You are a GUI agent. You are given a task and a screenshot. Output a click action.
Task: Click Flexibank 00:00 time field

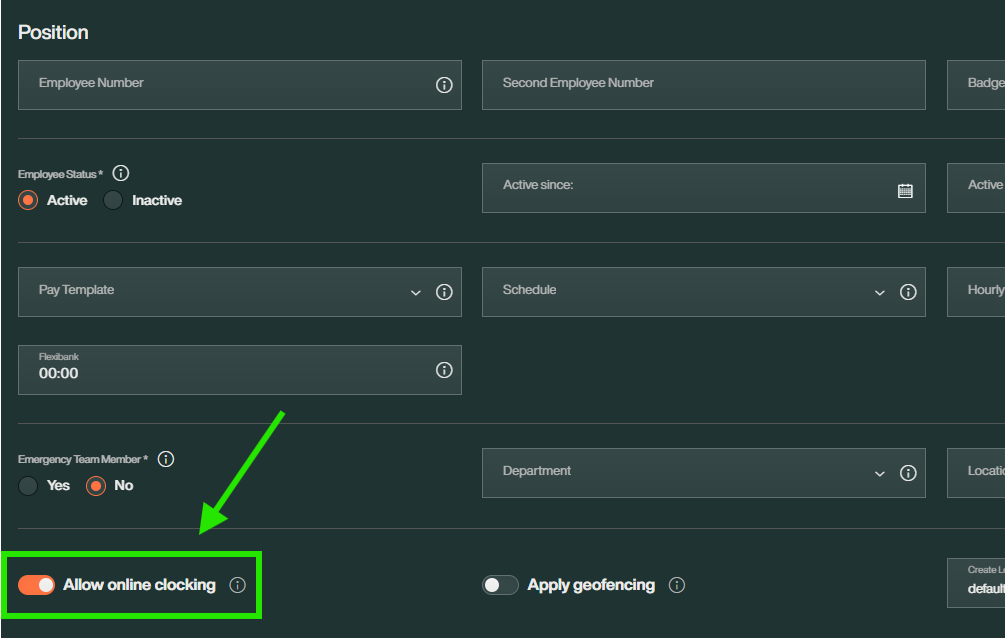pyautogui.click(x=240, y=370)
